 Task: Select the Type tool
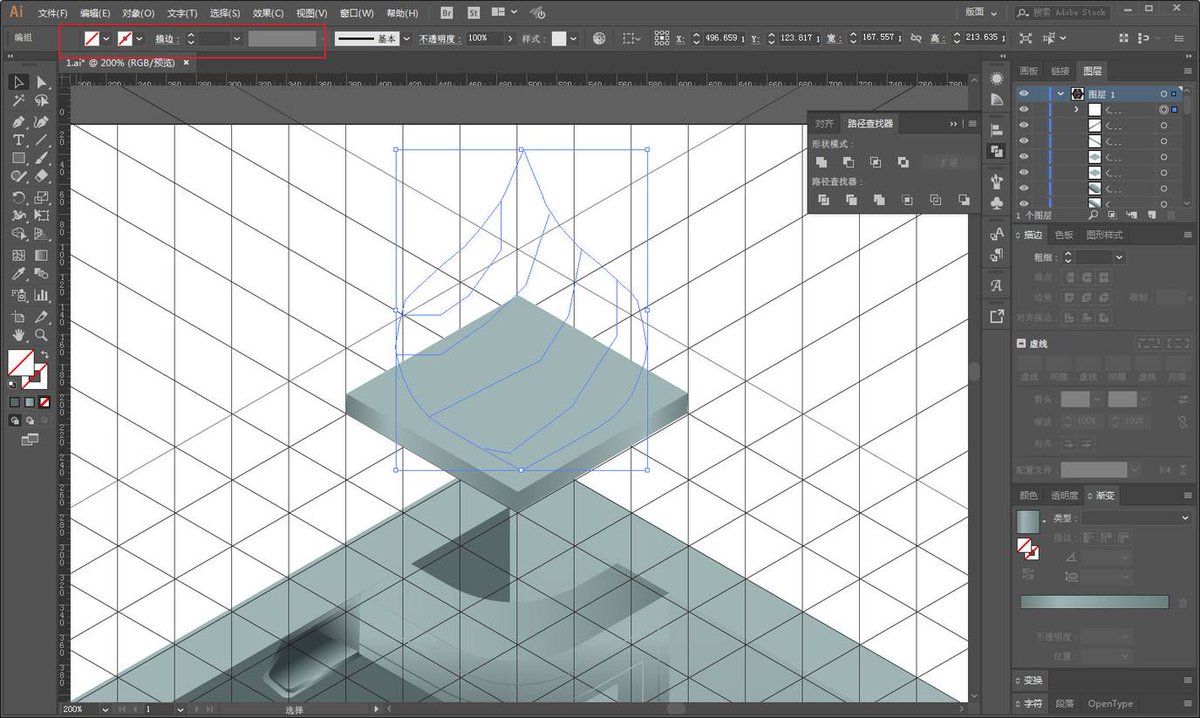[18, 140]
